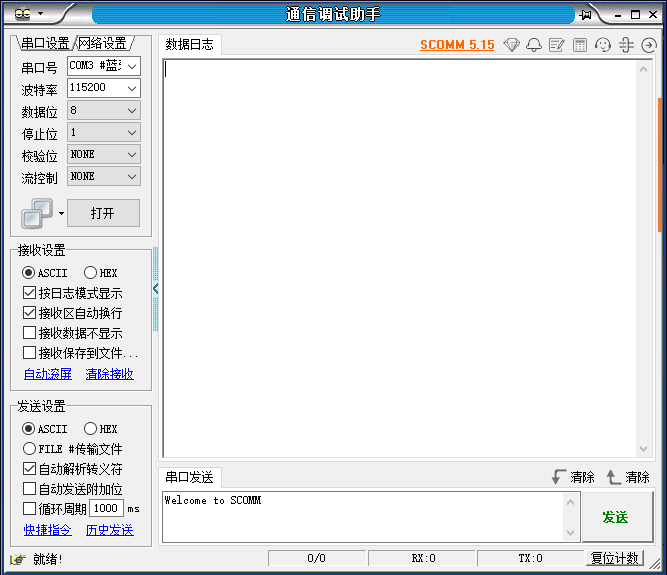667x575 pixels.
Task: Click the 自动滚屏 link
Action: [48, 374]
